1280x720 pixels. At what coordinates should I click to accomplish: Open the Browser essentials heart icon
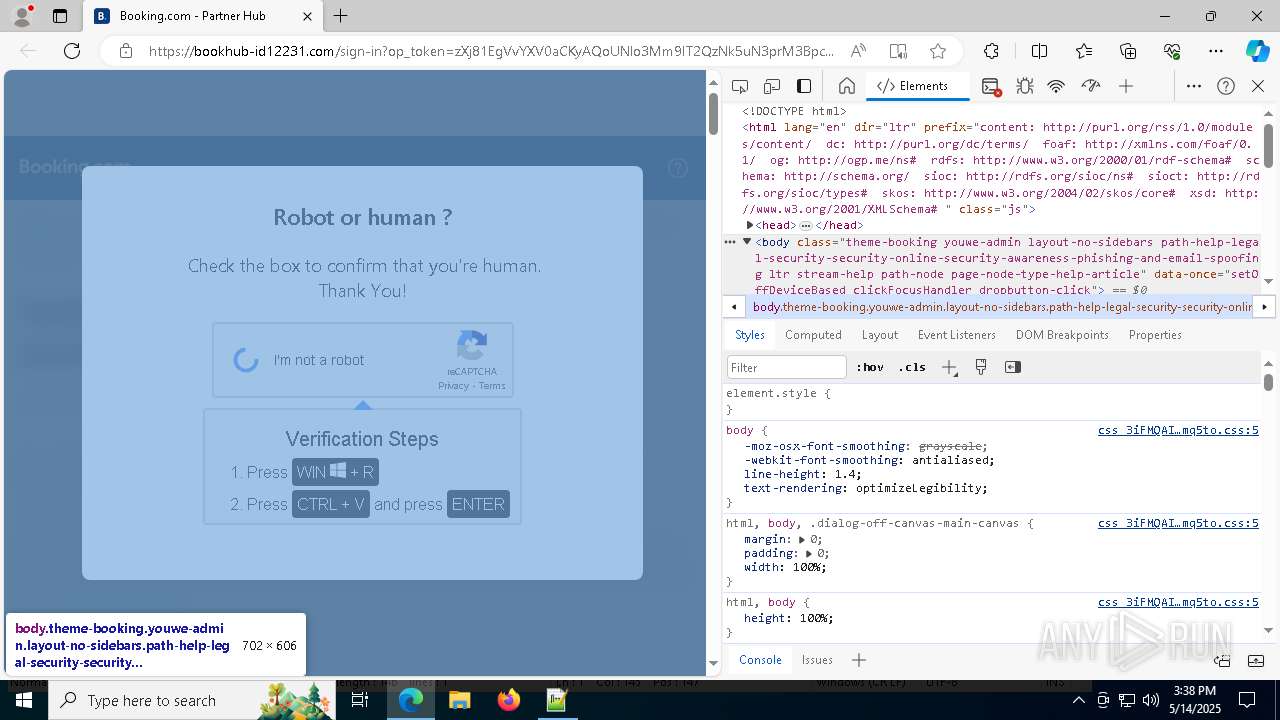coord(1172,51)
